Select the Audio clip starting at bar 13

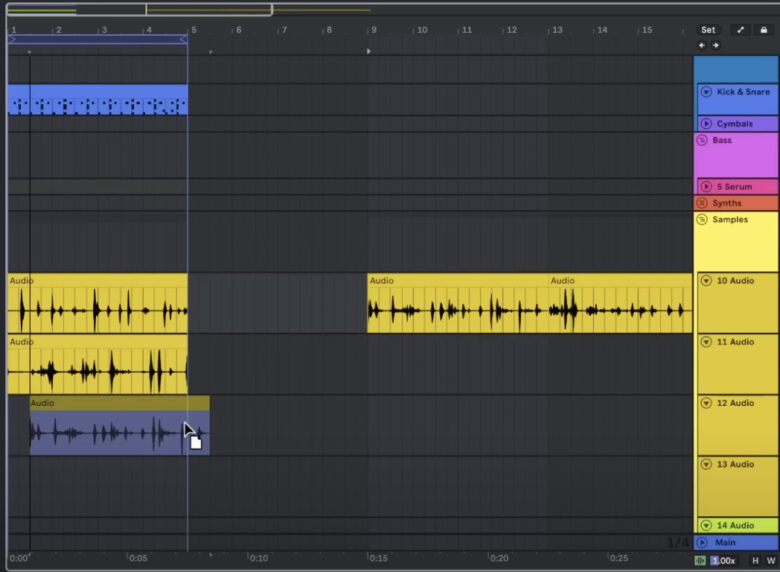(x=620, y=303)
